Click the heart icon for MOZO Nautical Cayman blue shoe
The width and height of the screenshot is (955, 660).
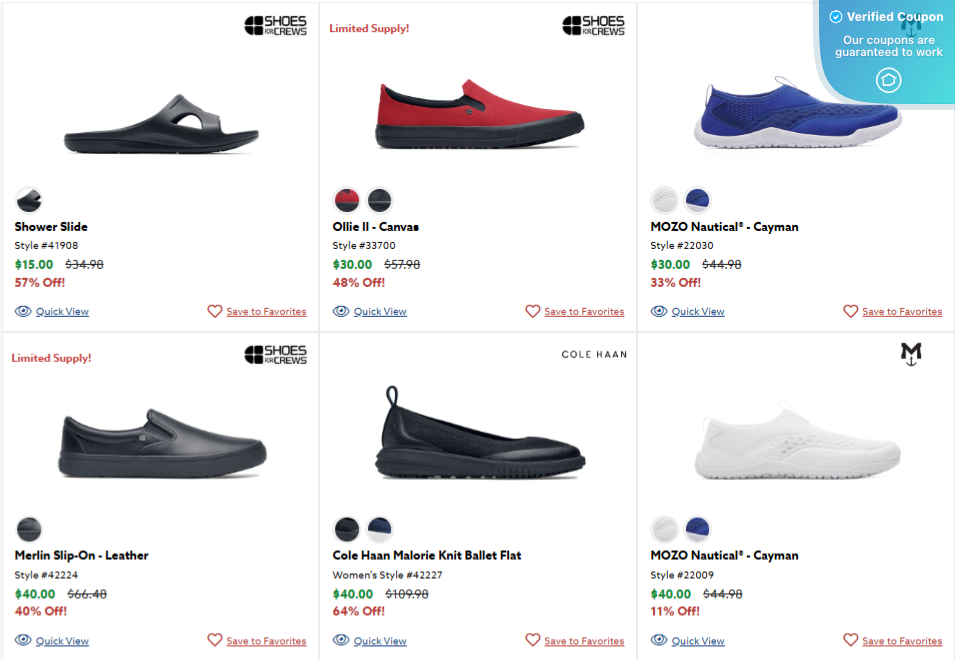(851, 311)
